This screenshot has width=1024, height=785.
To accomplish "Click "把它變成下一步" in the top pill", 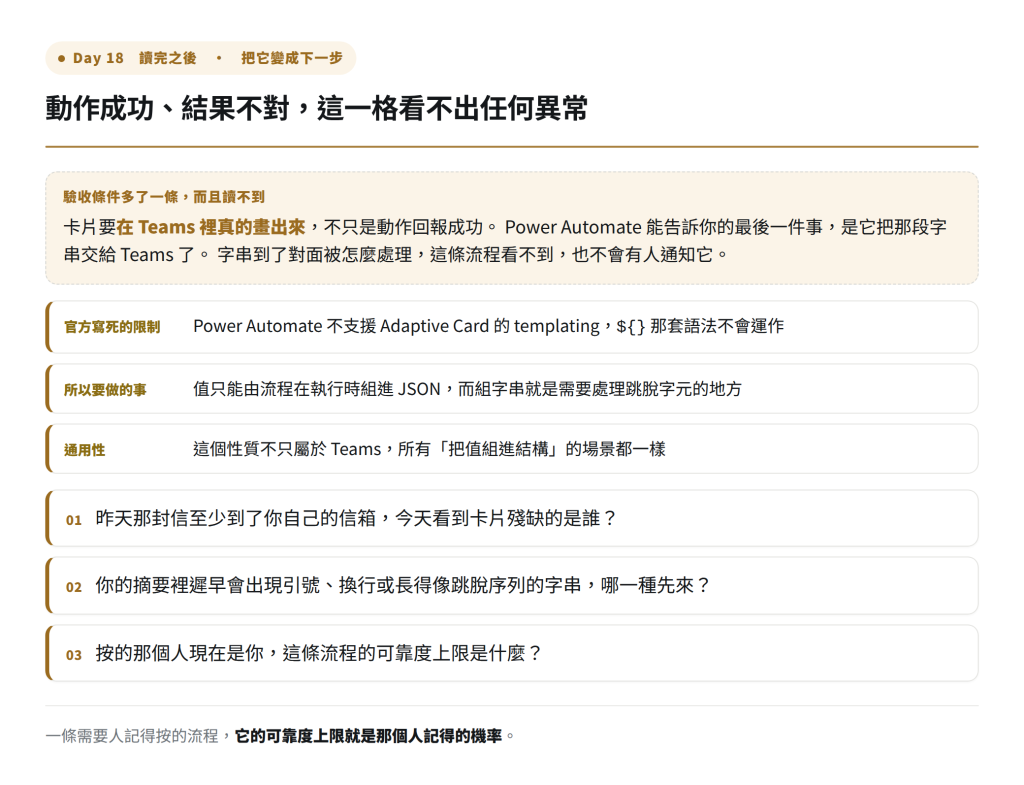I will pos(291,58).
